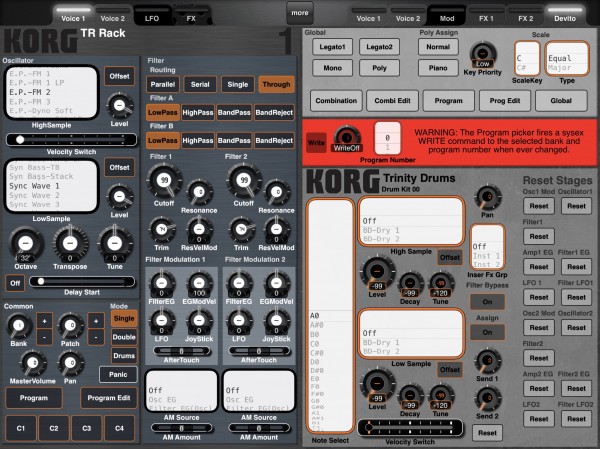600x449 pixels.
Task: Adjust Filter 1 Cutoff knob
Action: click(x=164, y=180)
